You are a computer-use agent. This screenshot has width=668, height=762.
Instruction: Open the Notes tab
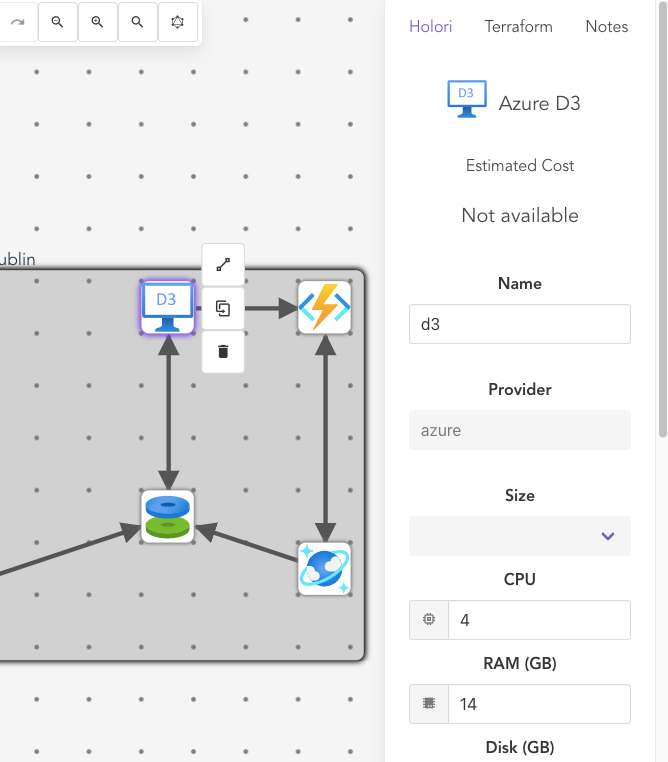click(x=607, y=26)
